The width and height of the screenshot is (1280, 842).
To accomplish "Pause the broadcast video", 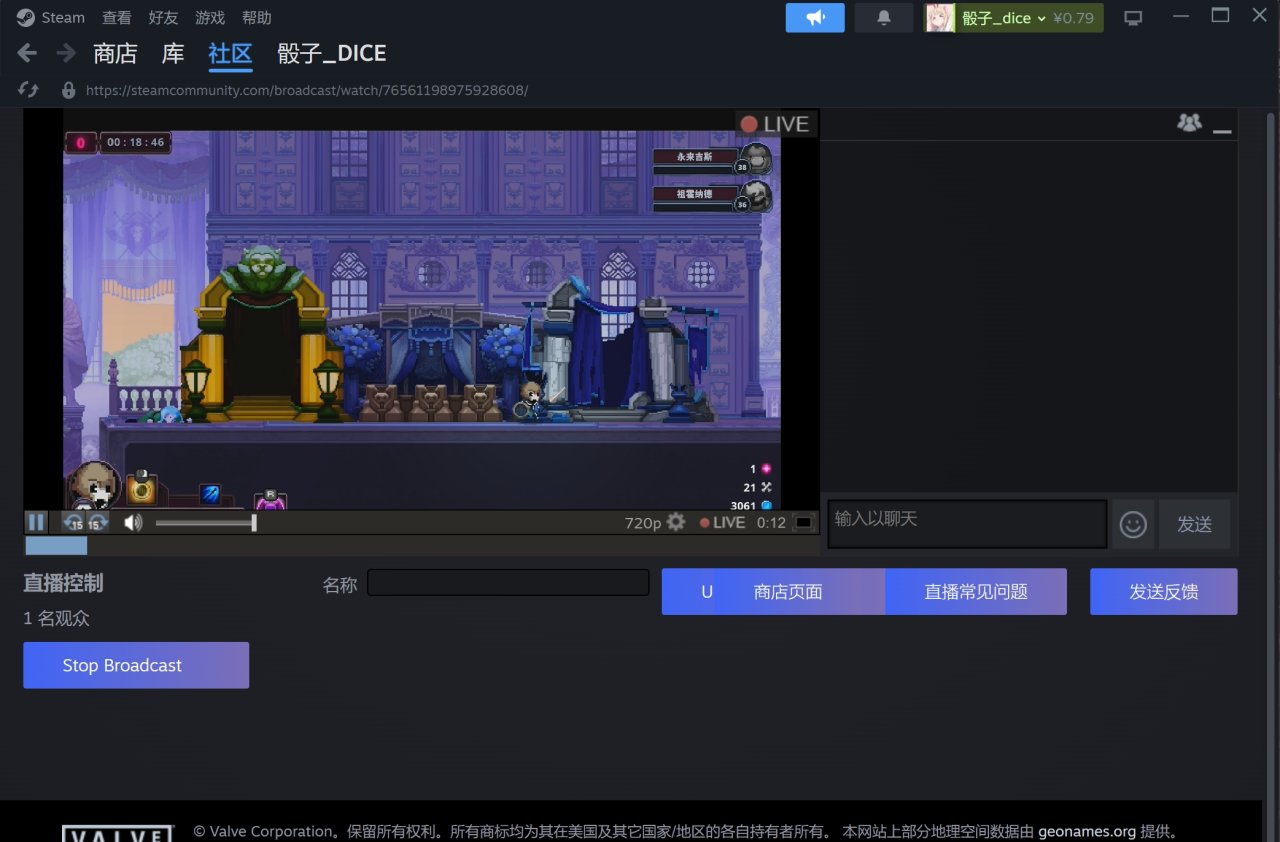I will coord(36,522).
